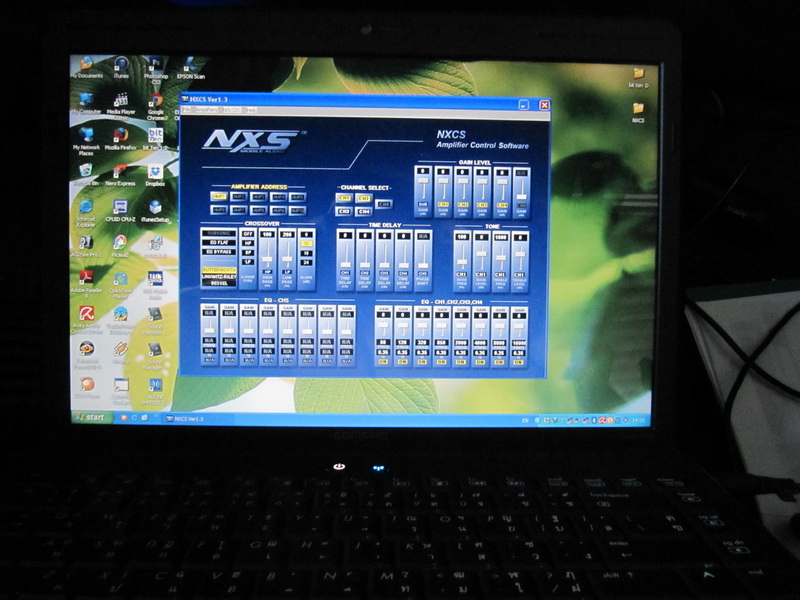This screenshot has width=800, height=600.
Task: Enable the SUBSONIC crossover option
Action: pyautogui.click(x=219, y=233)
